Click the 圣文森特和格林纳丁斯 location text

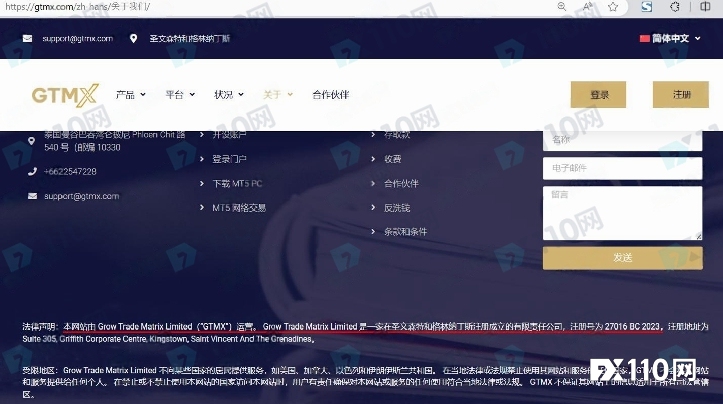190,38
